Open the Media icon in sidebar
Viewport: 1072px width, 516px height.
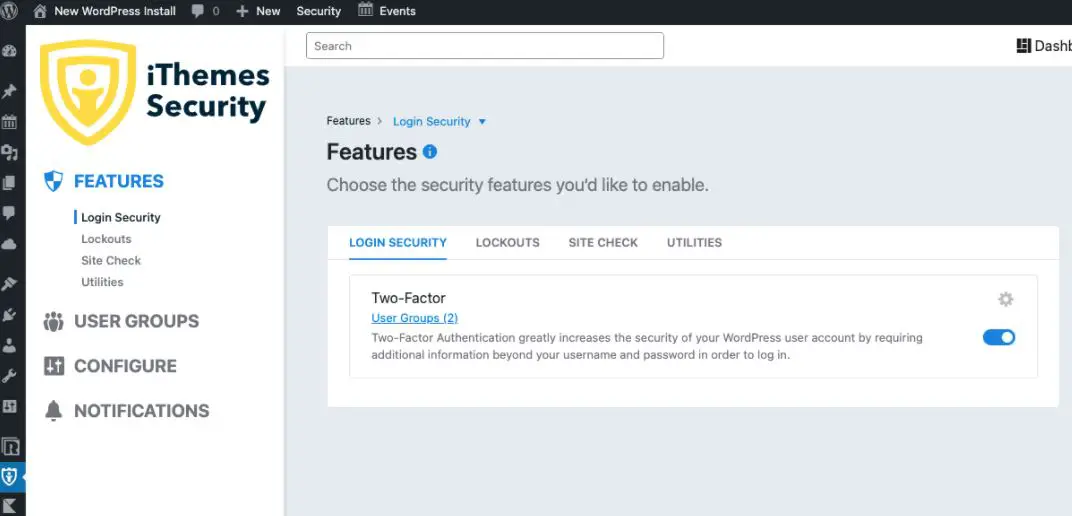click(9, 153)
